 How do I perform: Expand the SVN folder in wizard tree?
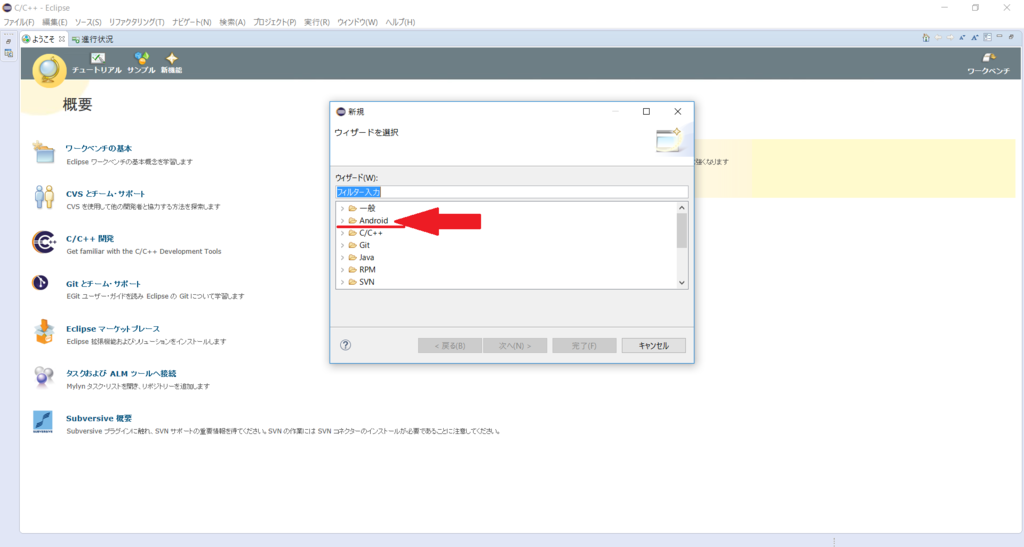coord(342,282)
